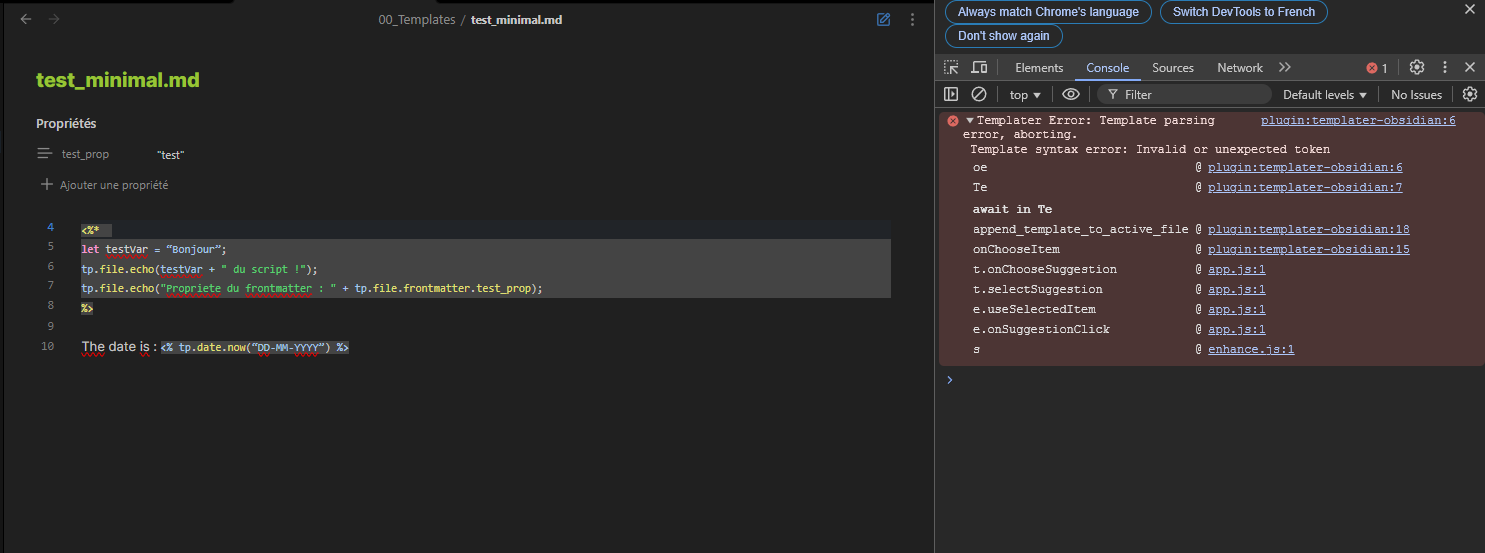
Task: Click the console prompt input line
Action: 1210,380
